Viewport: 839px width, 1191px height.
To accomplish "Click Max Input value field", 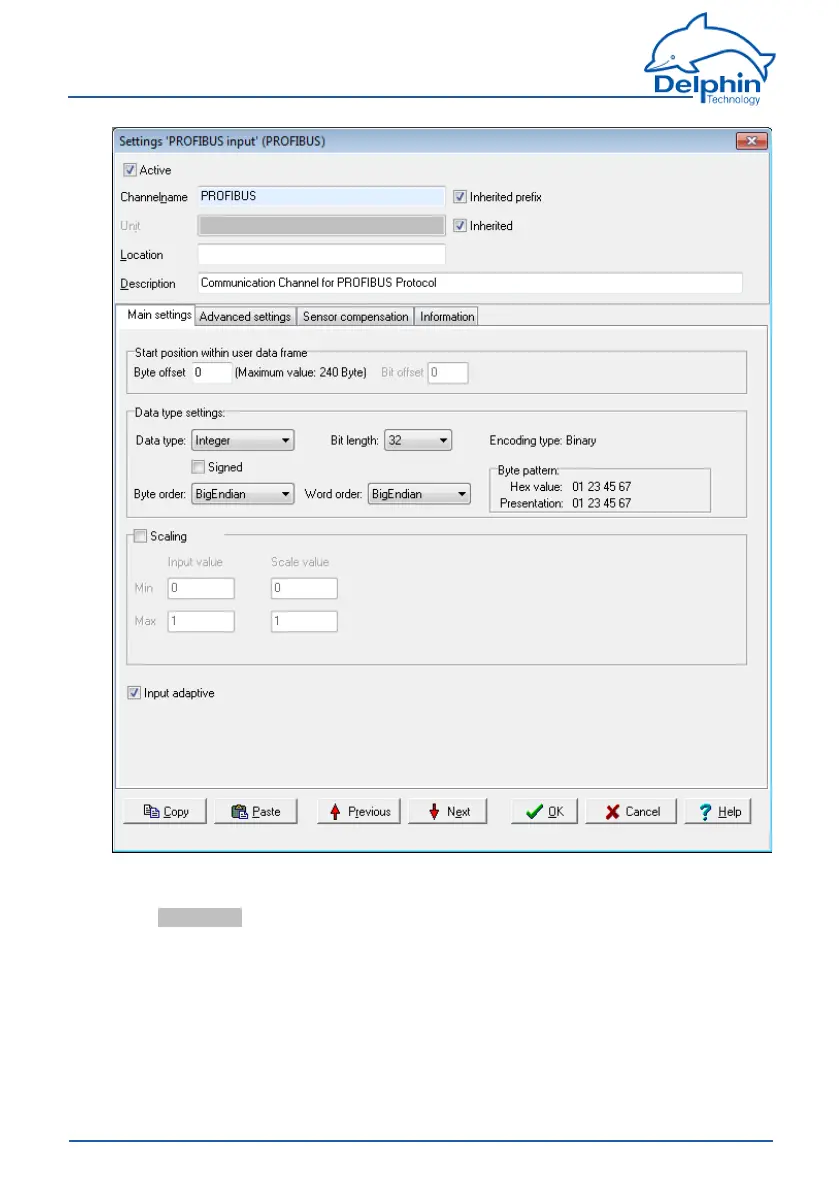I will (x=201, y=621).
